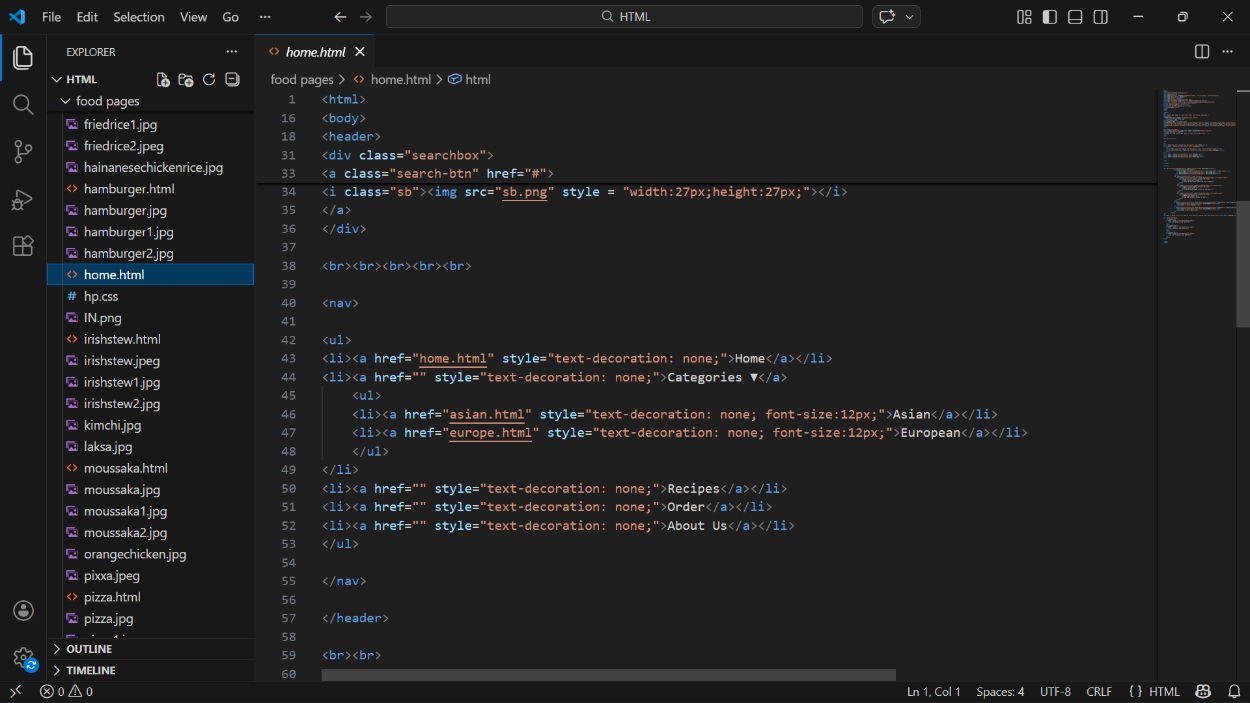Screen dimensions: 1250x703
Task: Click the New File icon in Explorer
Action: [x=163, y=80]
